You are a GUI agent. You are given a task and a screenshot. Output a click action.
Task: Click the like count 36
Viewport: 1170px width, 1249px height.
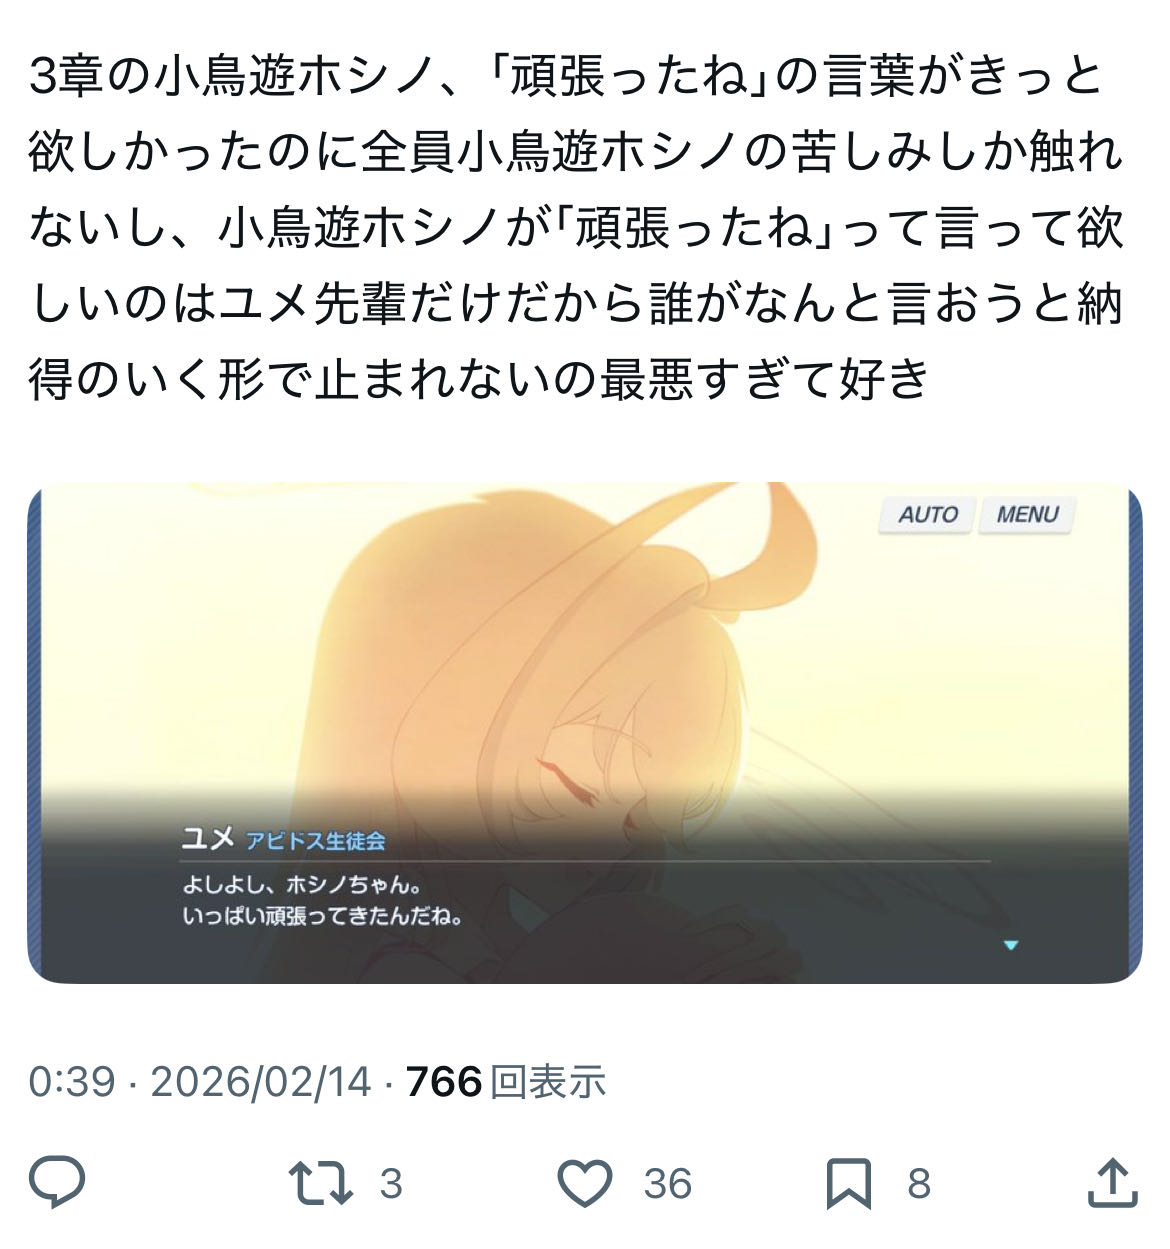pyautogui.click(x=668, y=1184)
